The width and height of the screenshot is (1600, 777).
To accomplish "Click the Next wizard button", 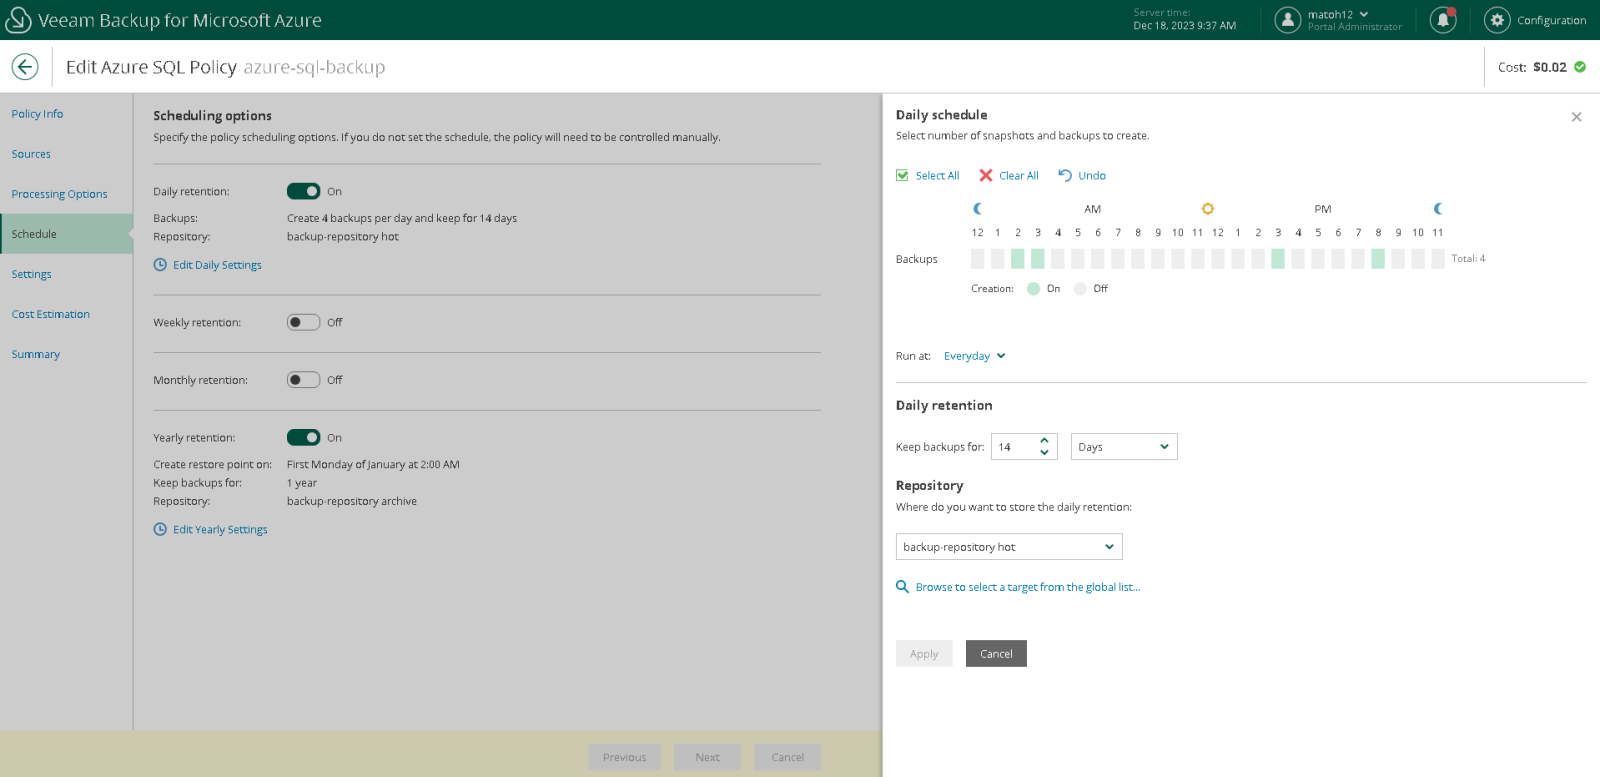I will 707,757.
